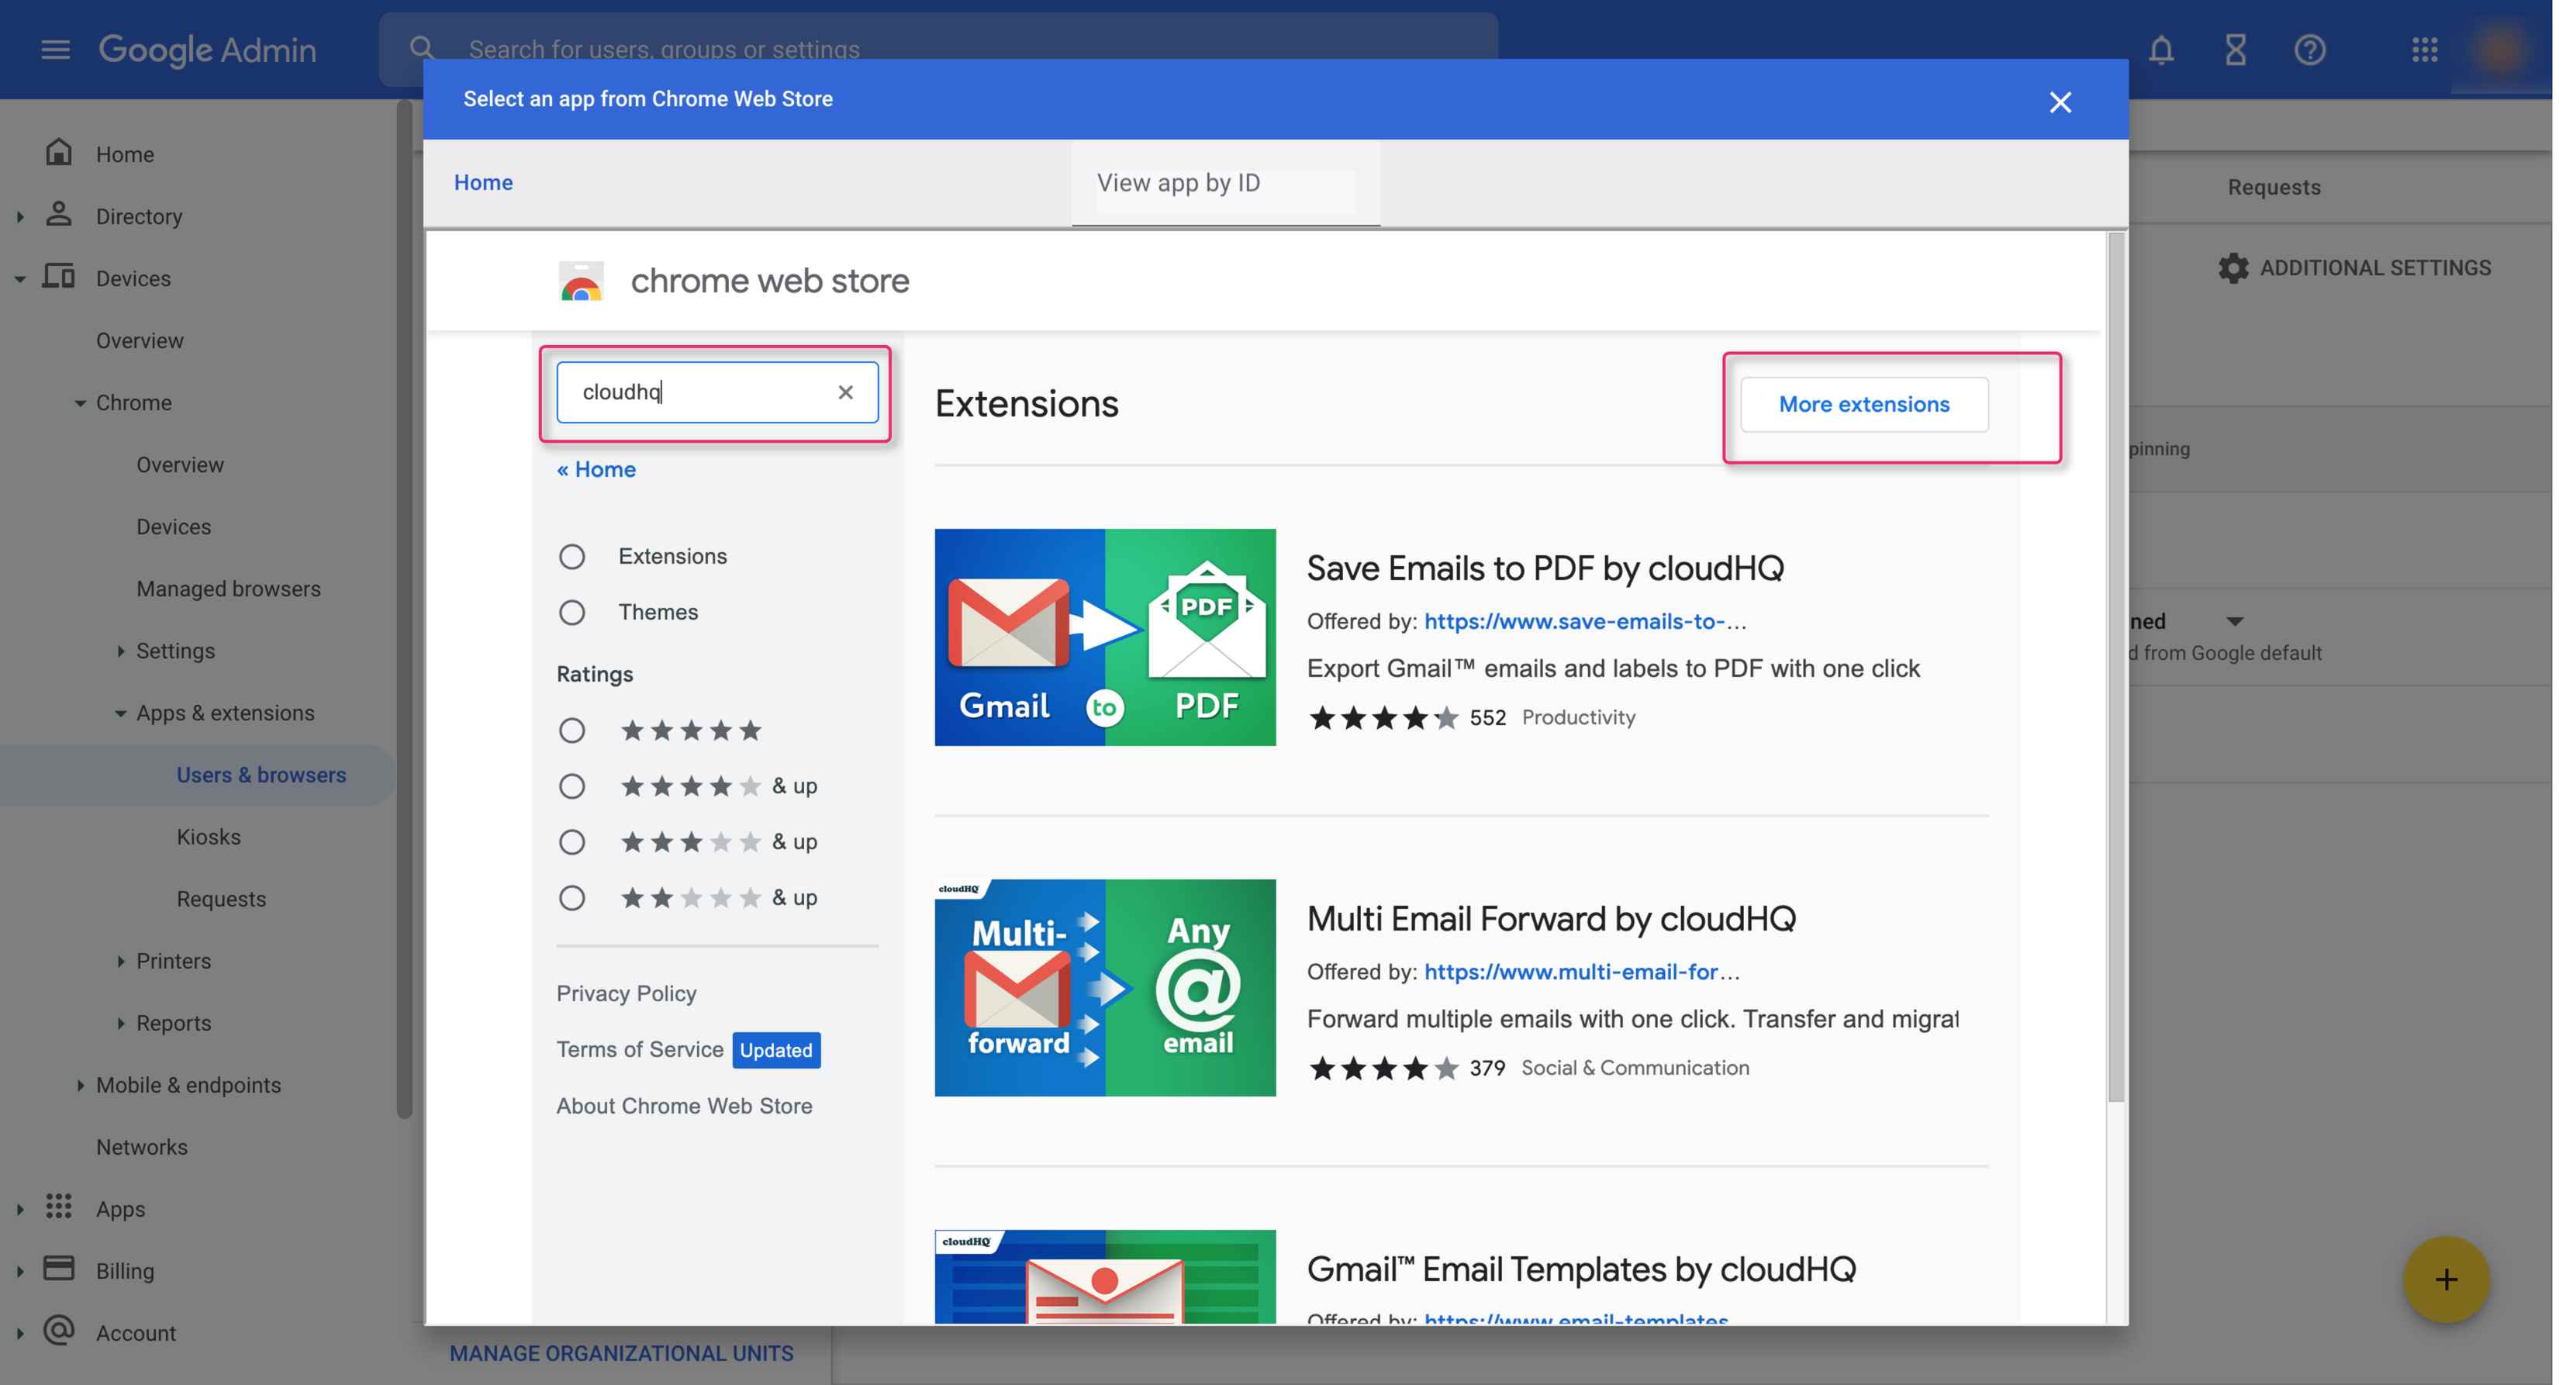Close the Chrome Web Store dialog

pyautogui.click(x=2060, y=102)
